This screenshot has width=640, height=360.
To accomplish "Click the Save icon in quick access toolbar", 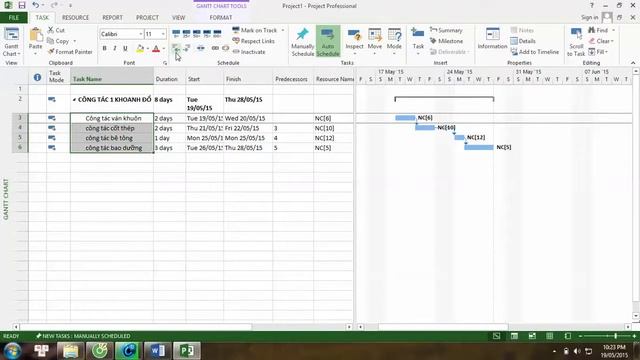I will click(x=22, y=6).
